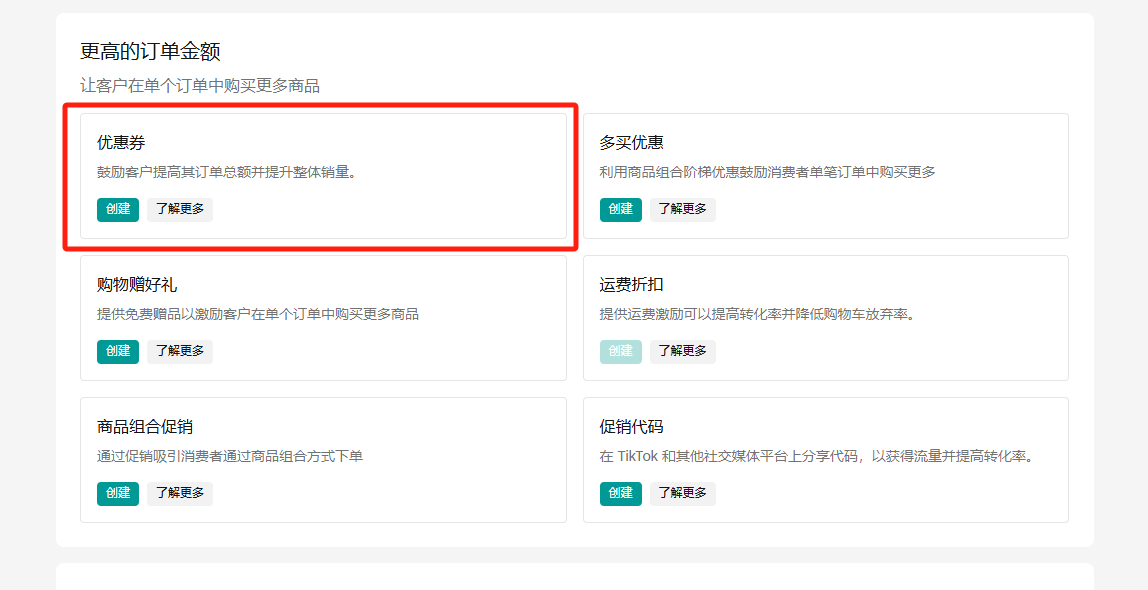
Task: Click the 更高的订单金额 section heading
Action: (x=150, y=51)
